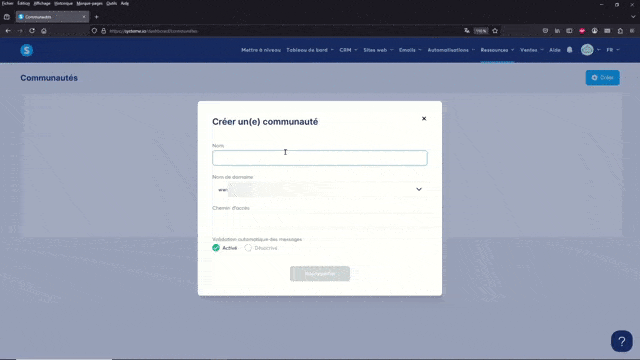This screenshot has height=360, width=640.
Task: Go to browser home page
Action: [44, 31]
